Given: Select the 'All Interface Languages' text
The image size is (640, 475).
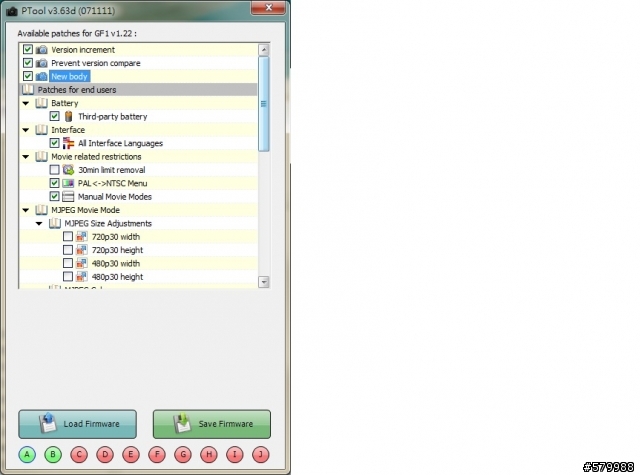Looking at the screenshot, I should click(x=120, y=143).
